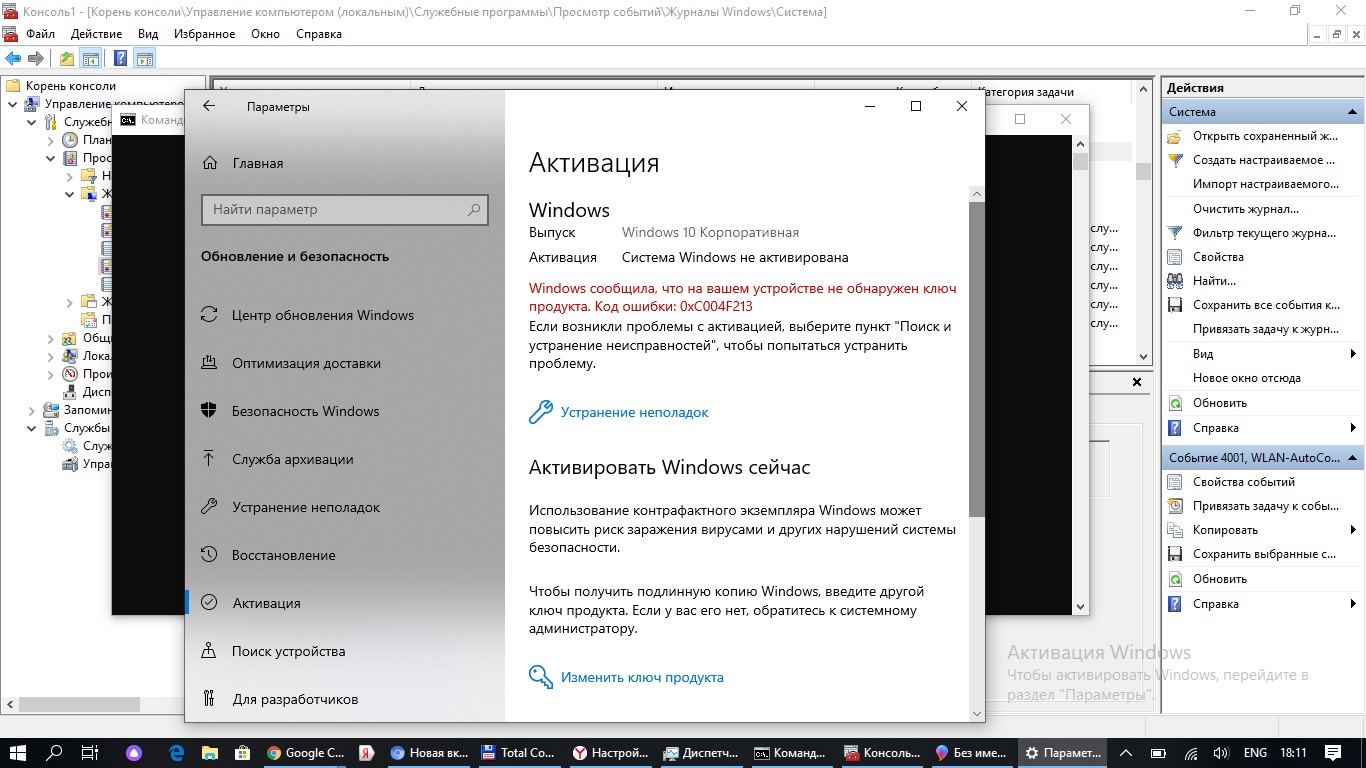Expand Локальные пользователи tree node
Screen dimensions: 1366x768
click(50, 356)
